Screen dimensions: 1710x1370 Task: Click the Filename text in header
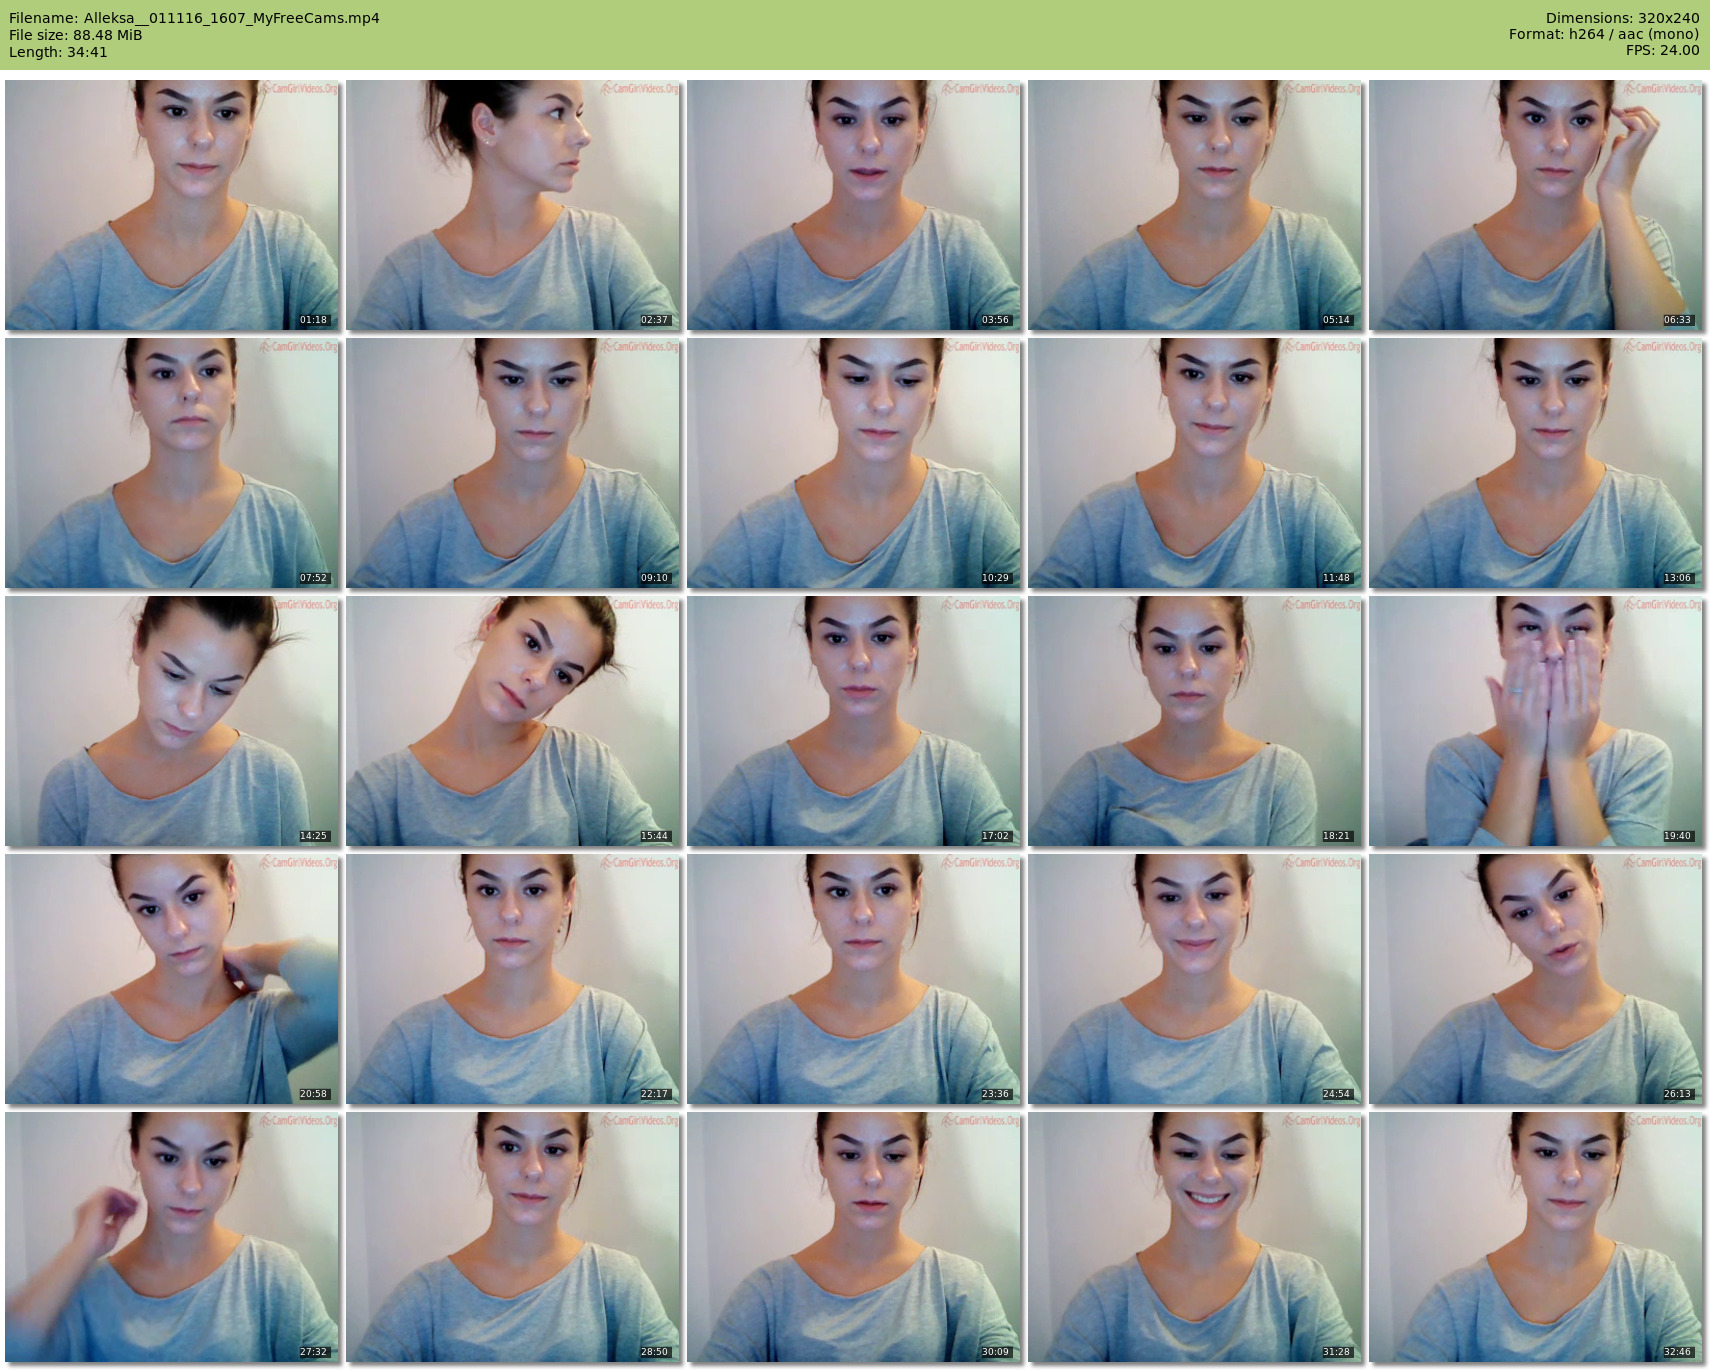pos(194,18)
